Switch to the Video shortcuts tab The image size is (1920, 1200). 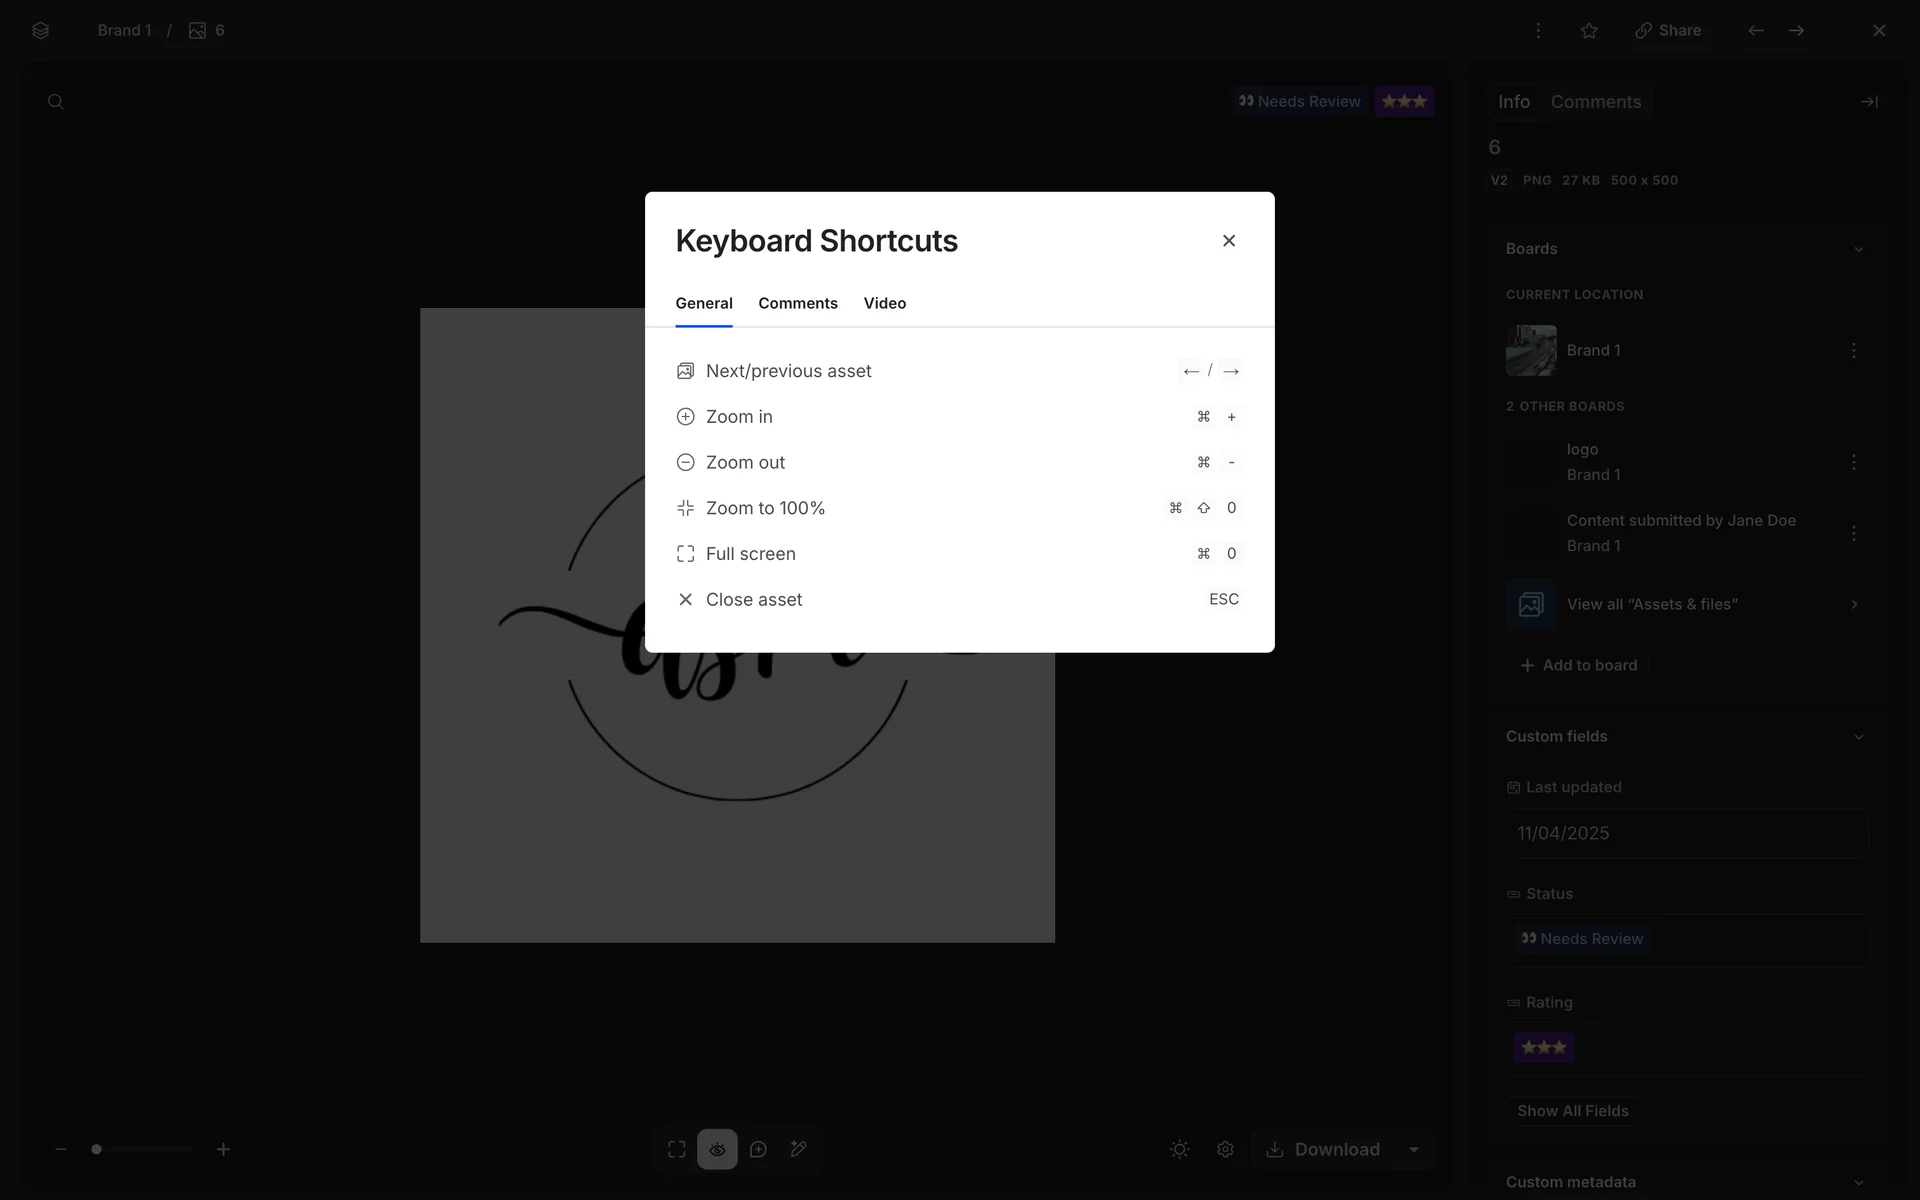click(x=884, y=303)
